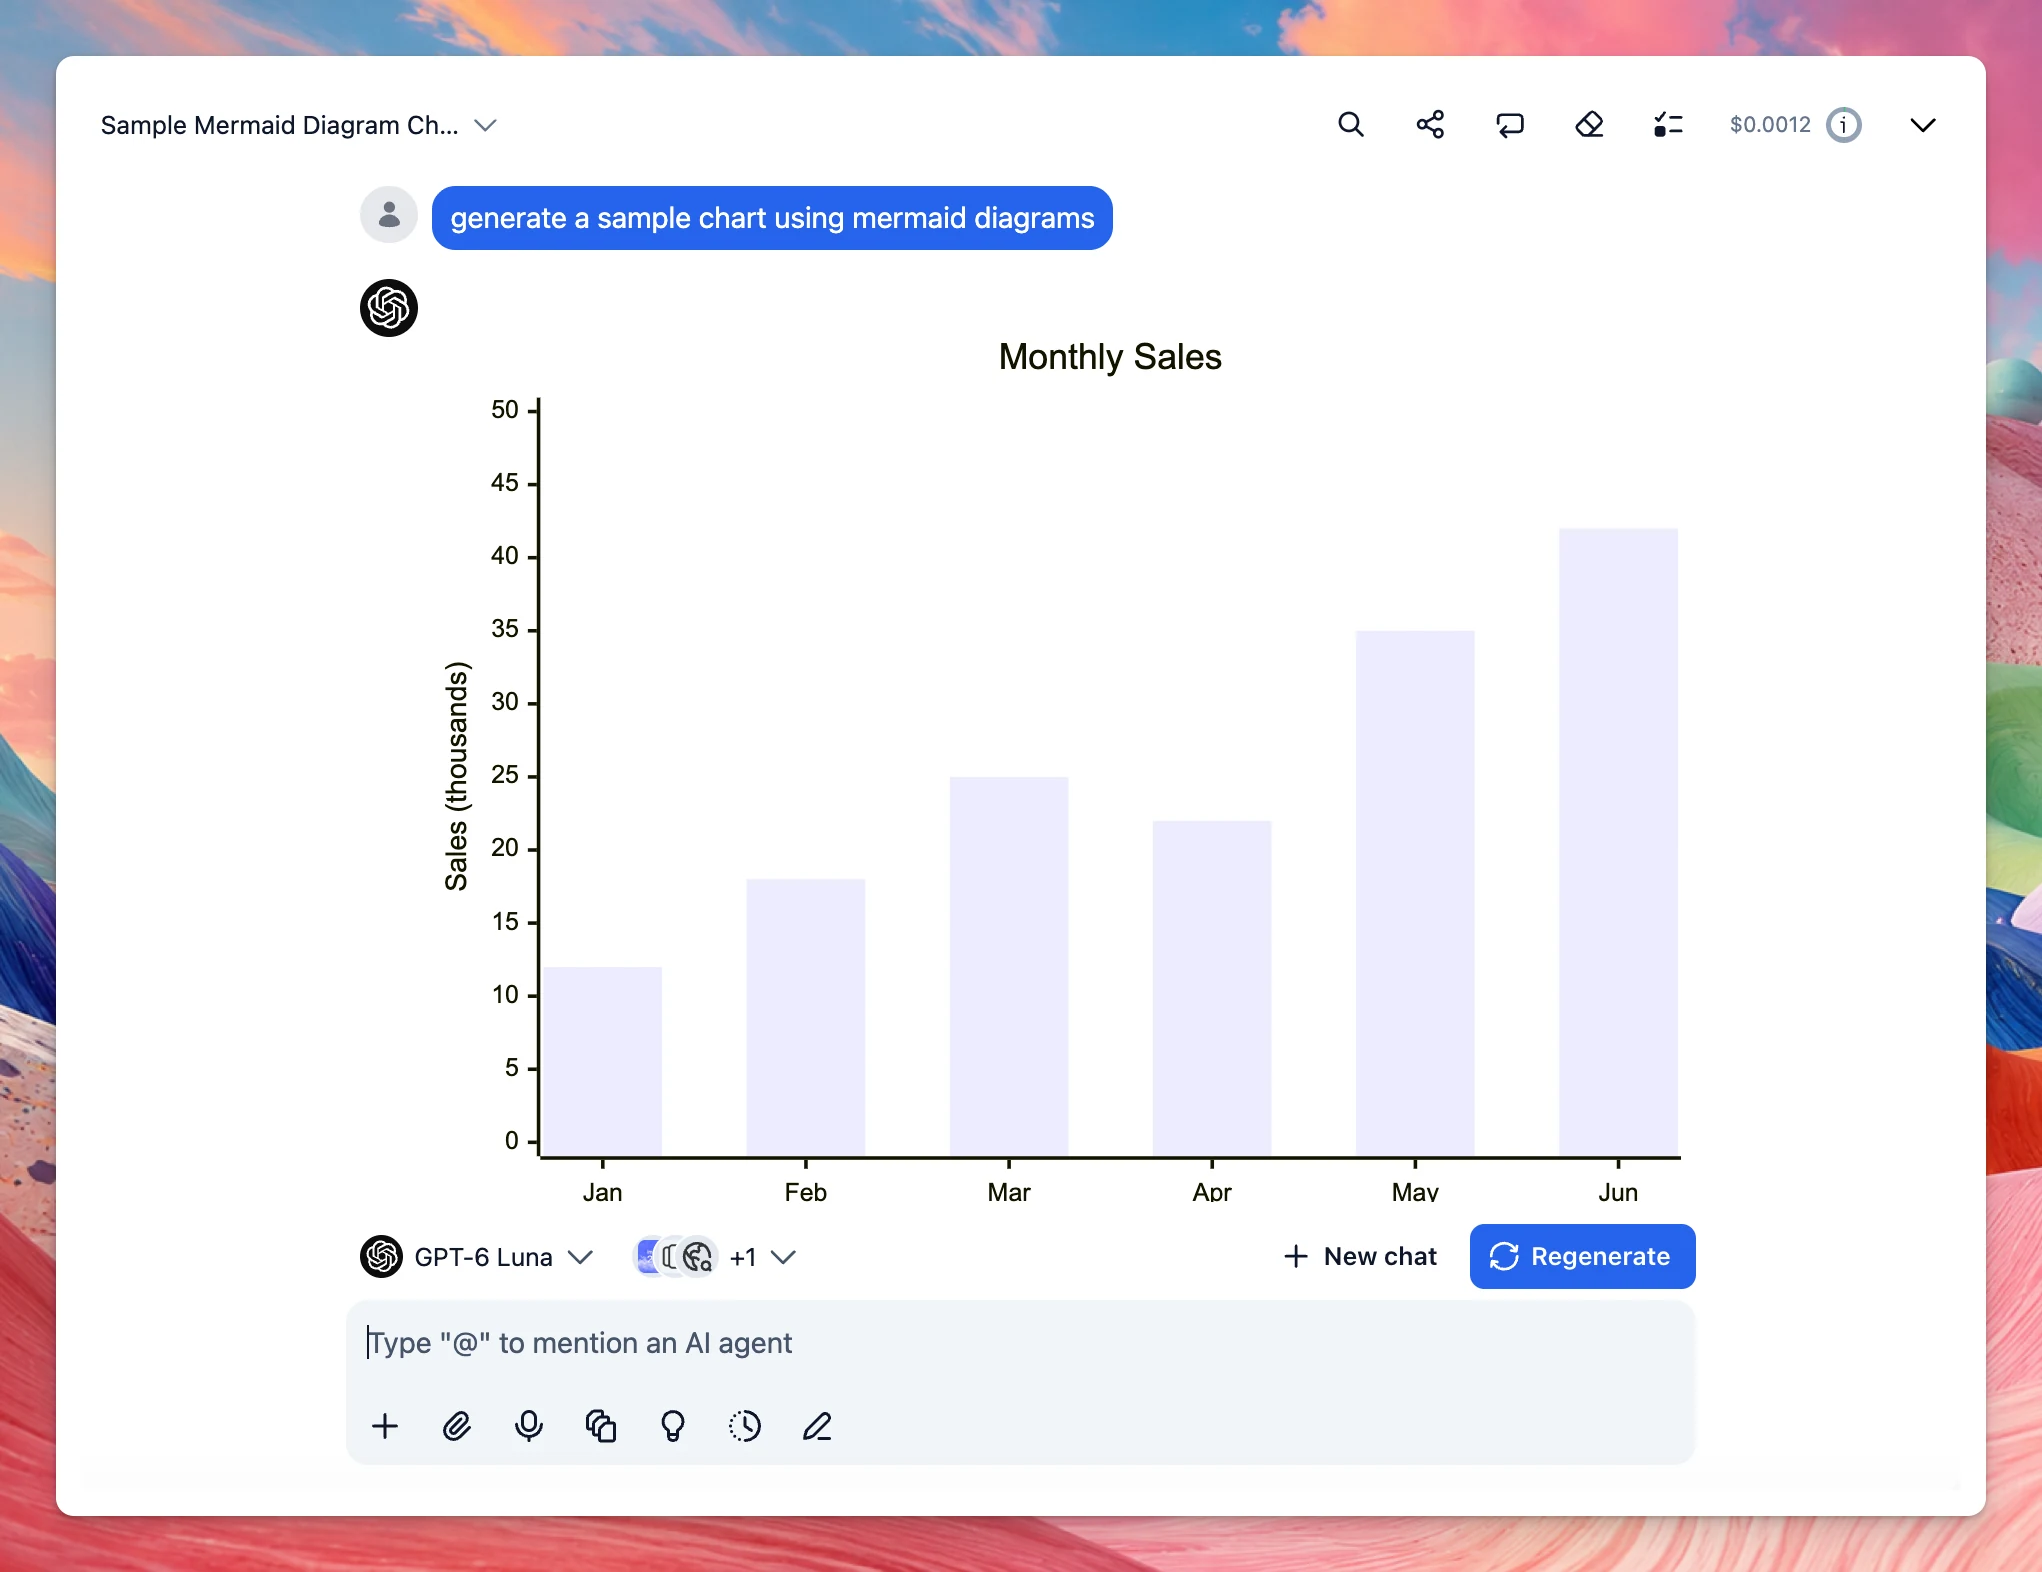Click the Regenerate button
The image size is (2042, 1572).
1582,1257
